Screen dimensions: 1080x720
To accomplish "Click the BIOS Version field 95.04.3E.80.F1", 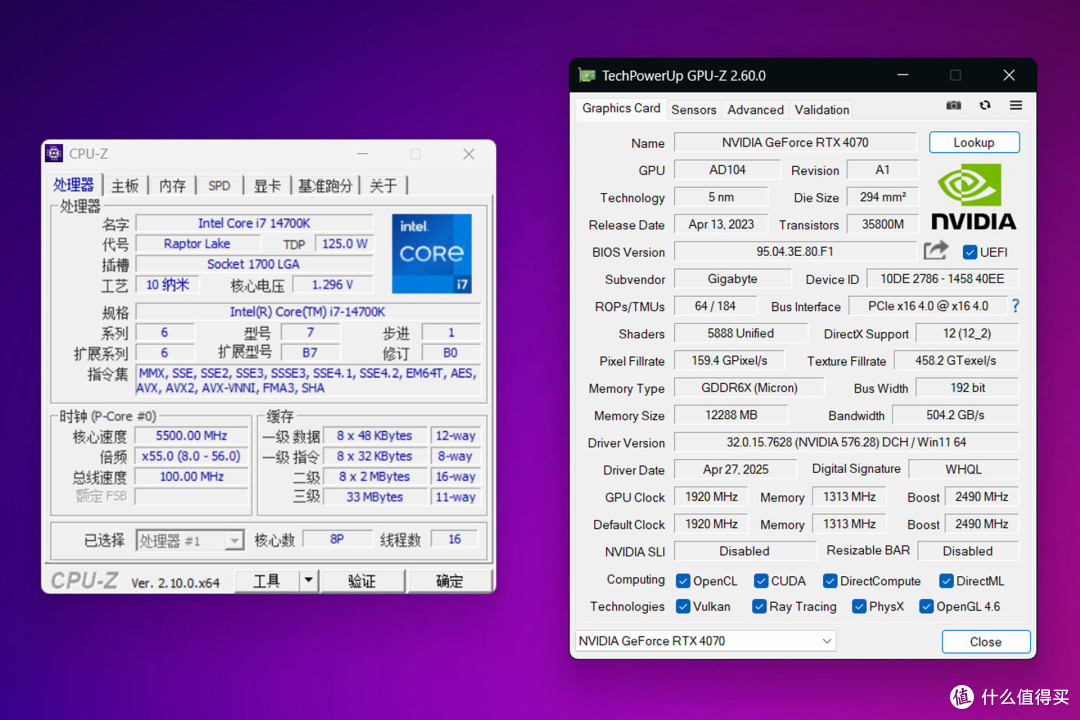I will (x=795, y=251).
